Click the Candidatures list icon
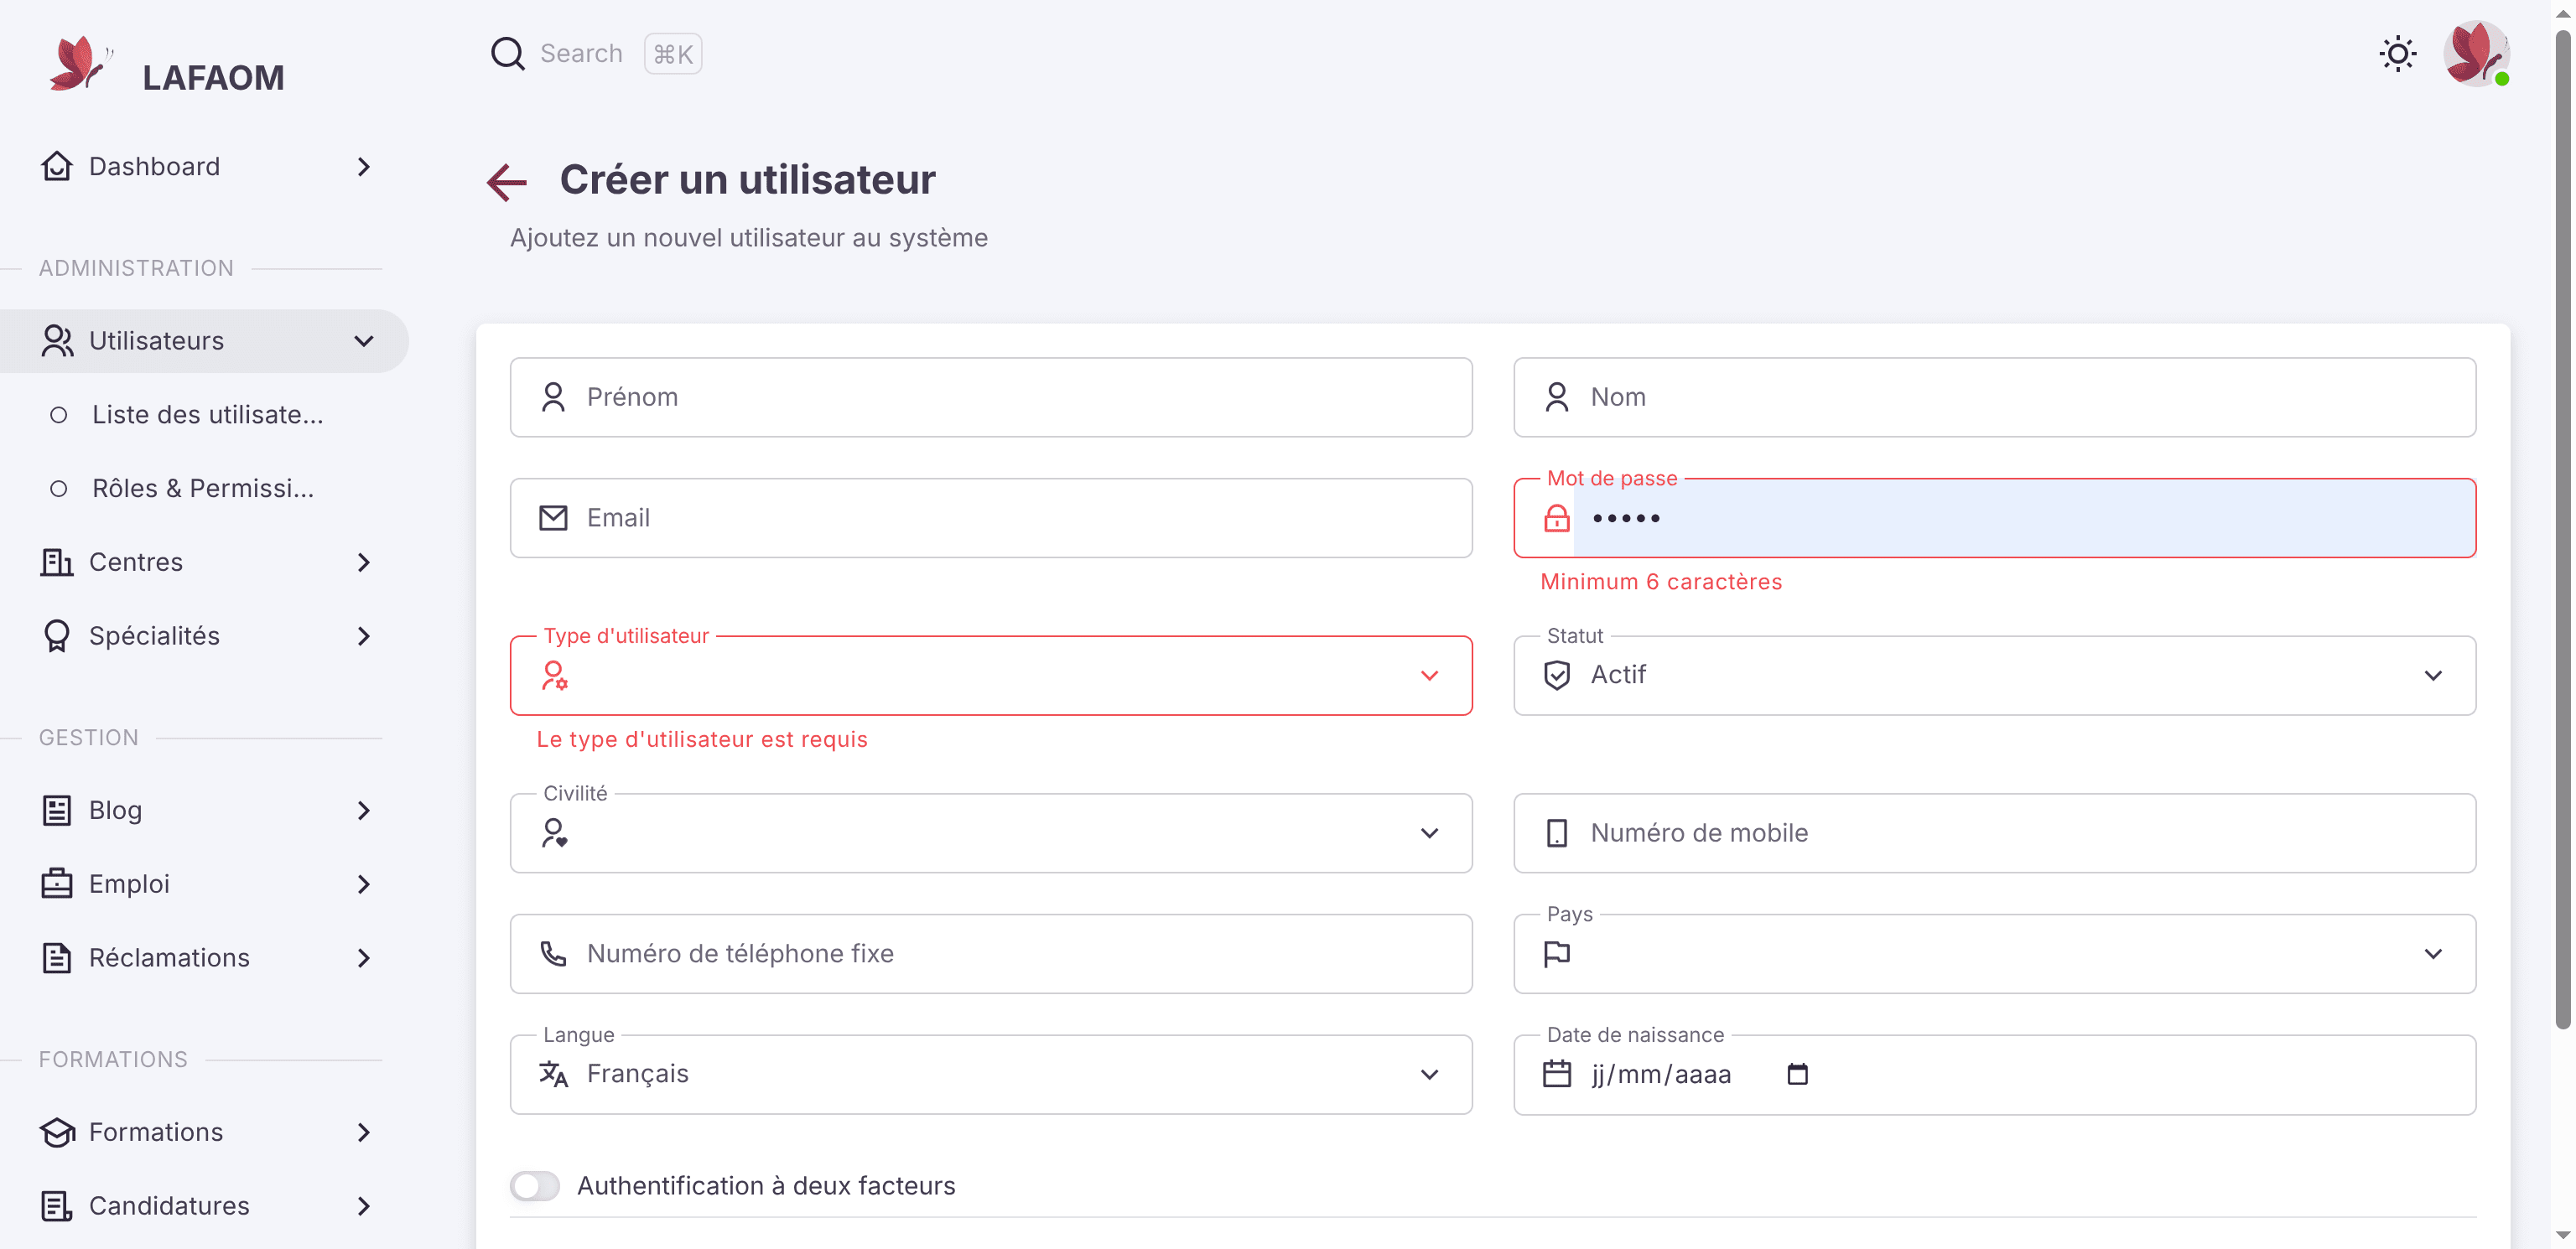The width and height of the screenshot is (2576, 1249). point(57,1207)
